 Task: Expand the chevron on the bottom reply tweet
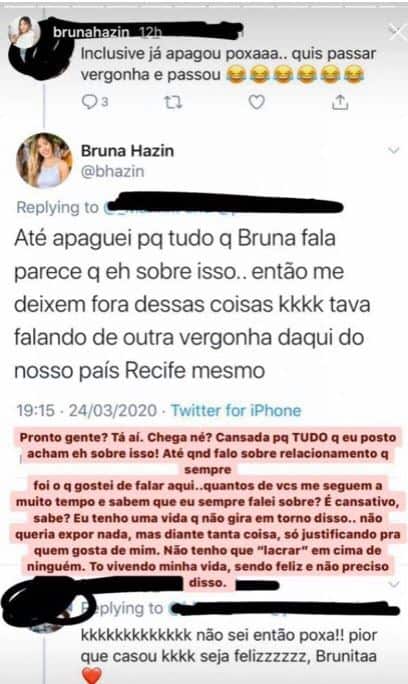pyautogui.click(x=394, y=583)
